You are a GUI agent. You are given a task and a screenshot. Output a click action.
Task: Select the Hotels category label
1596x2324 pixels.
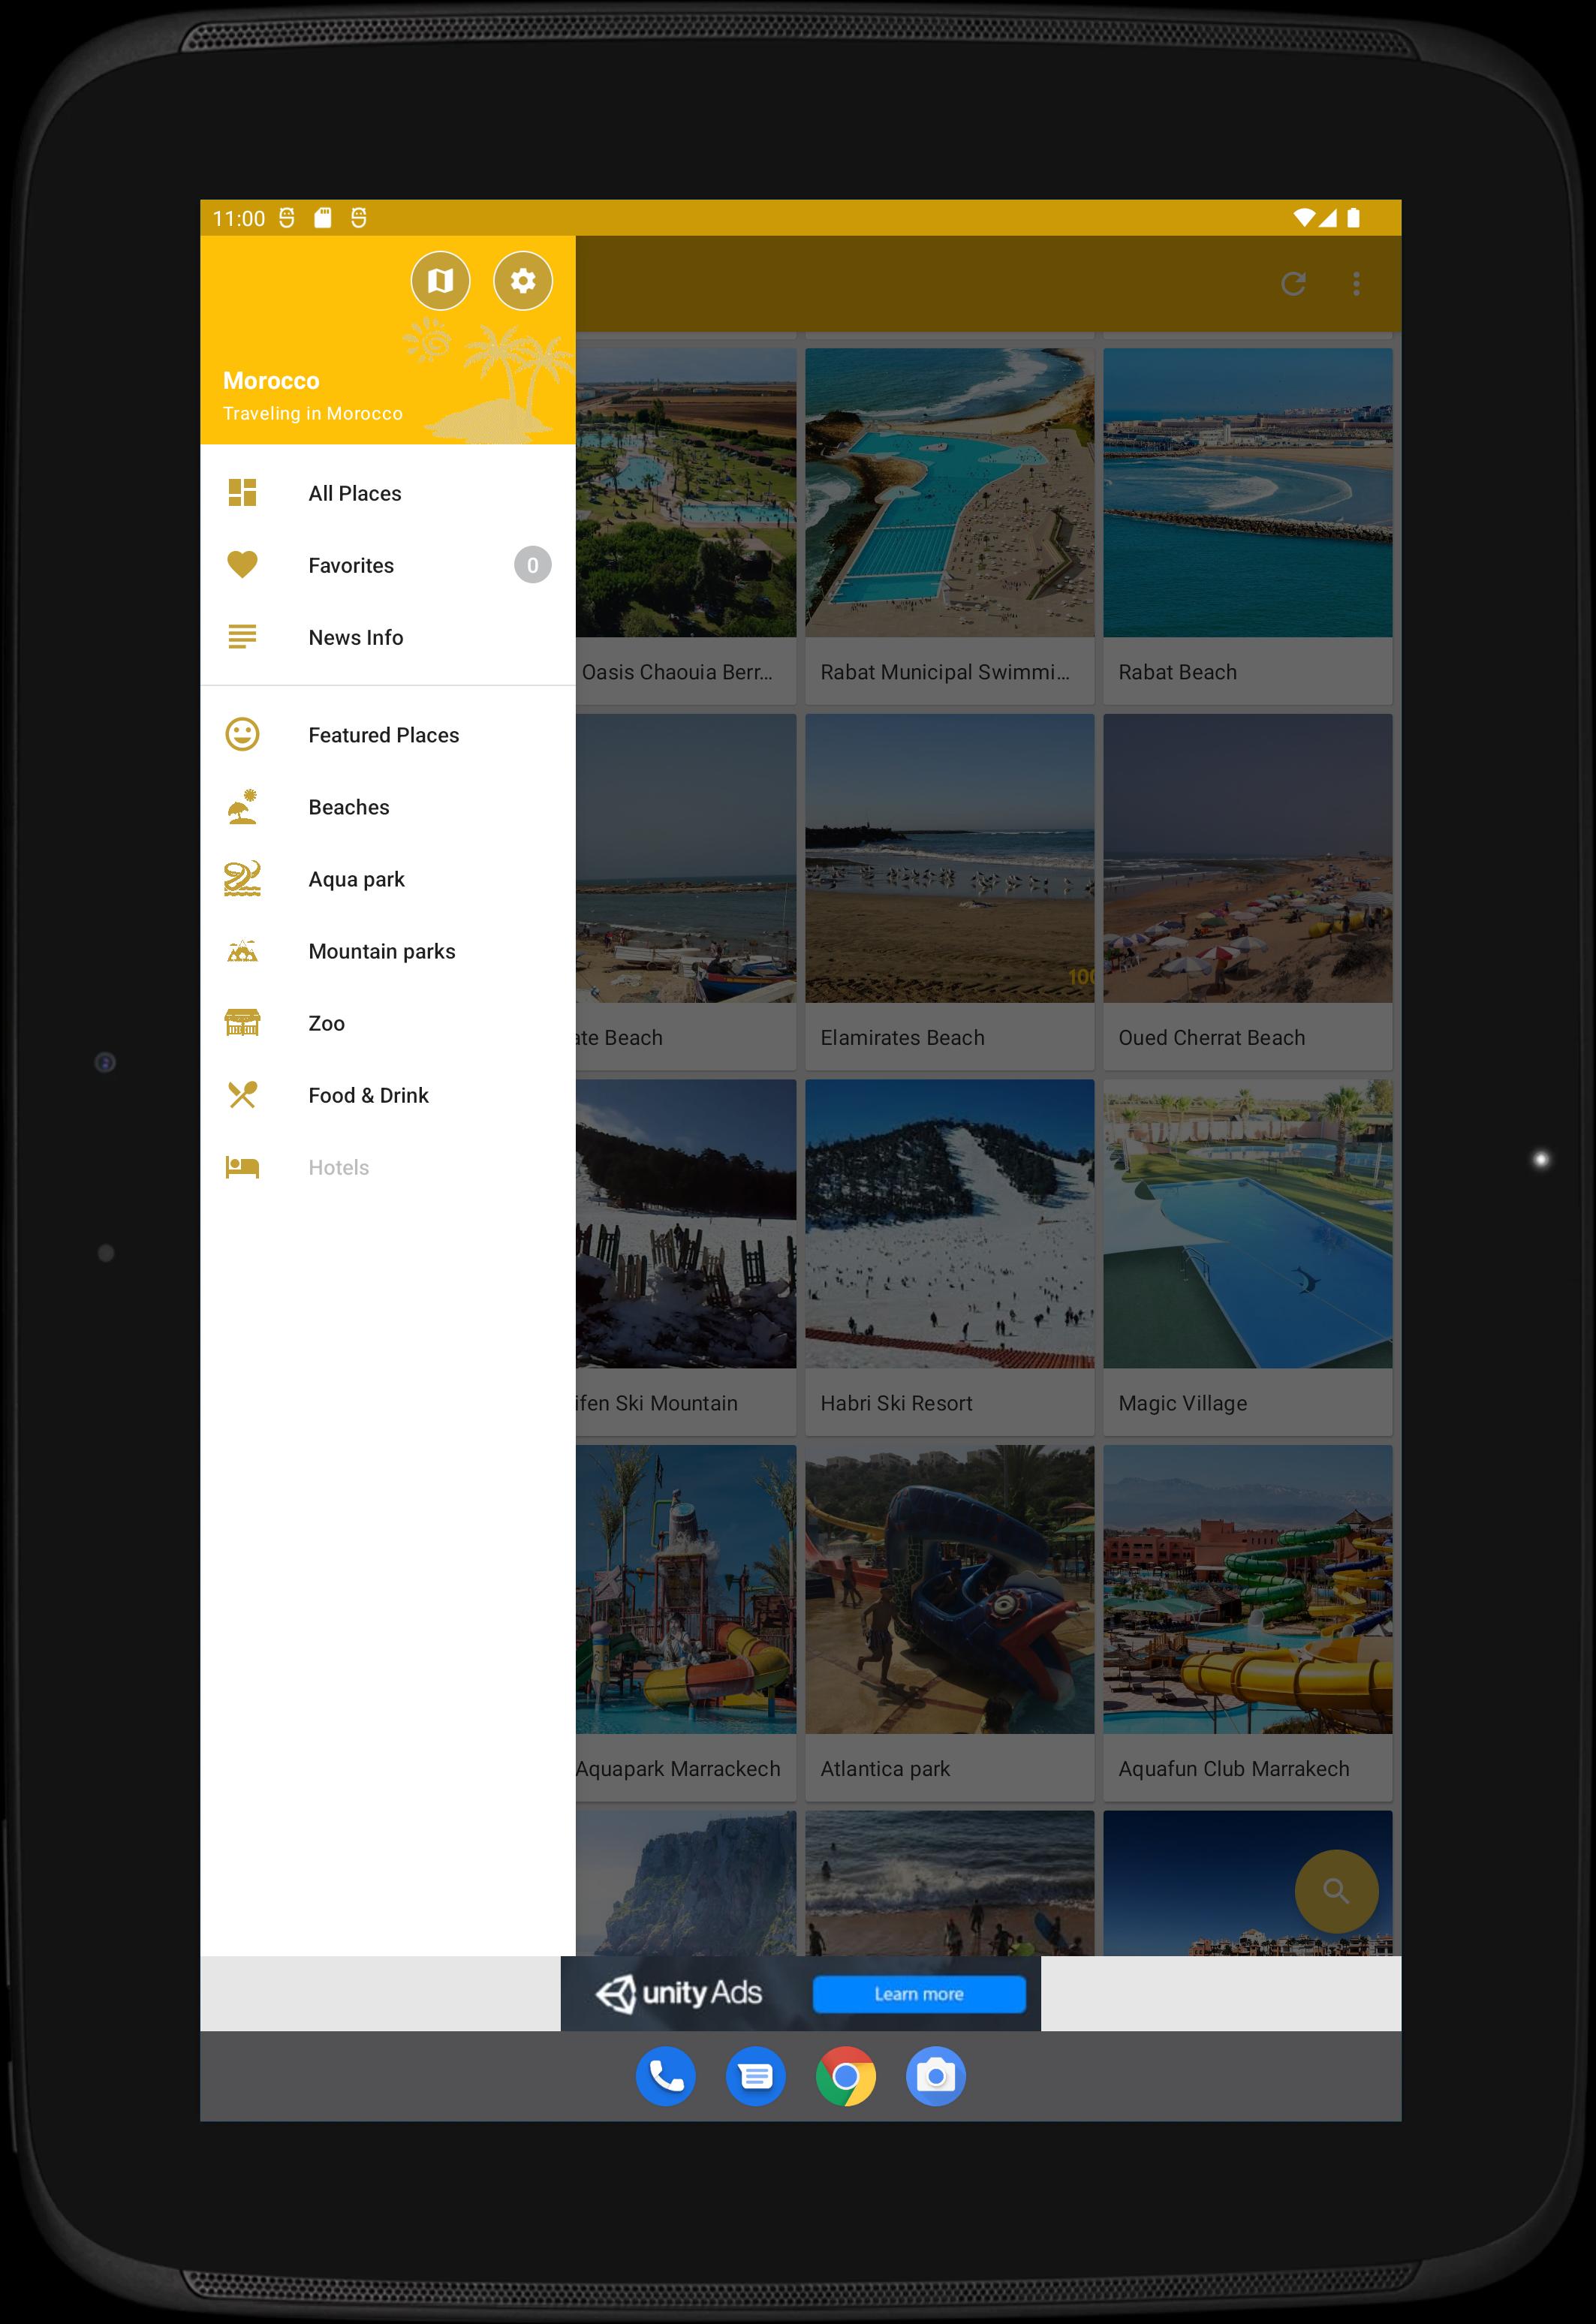[x=338, y=1167]
